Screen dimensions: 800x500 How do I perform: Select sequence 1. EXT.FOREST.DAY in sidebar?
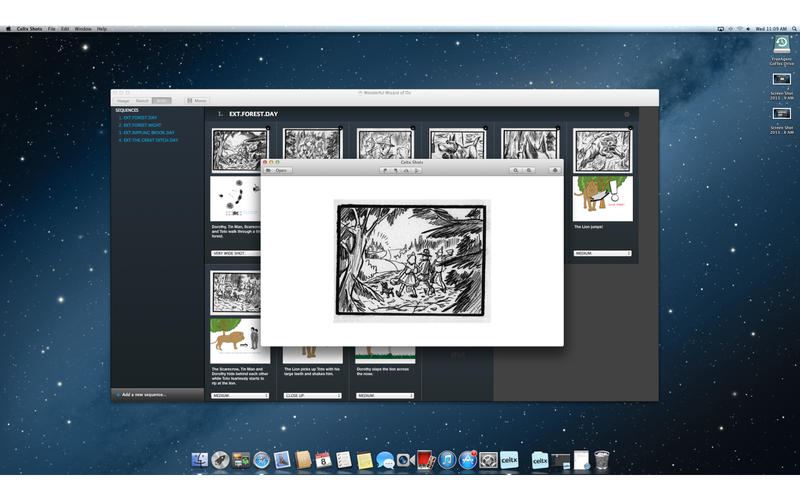click(x=138, y=118)
